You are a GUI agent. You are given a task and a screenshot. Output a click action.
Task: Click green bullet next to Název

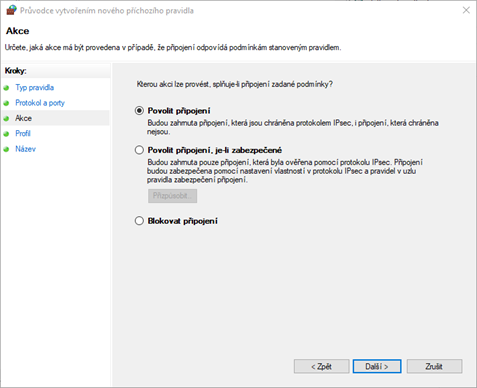point(6,149)
